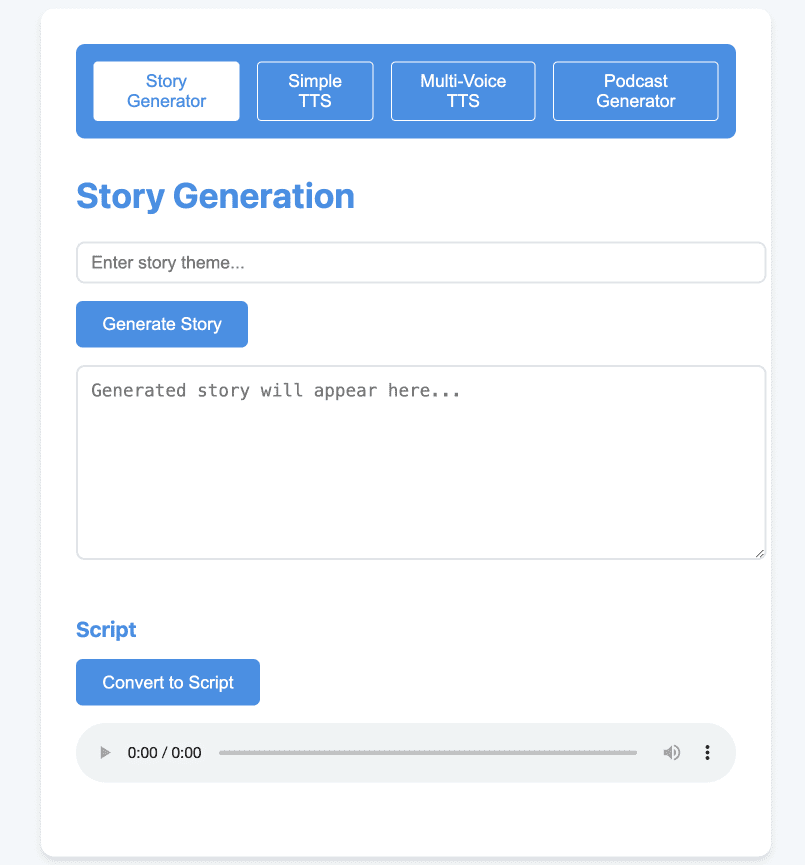Click the audio progress seek bar
This screenshot has width=805, height=865.
(x=428, y=752)
